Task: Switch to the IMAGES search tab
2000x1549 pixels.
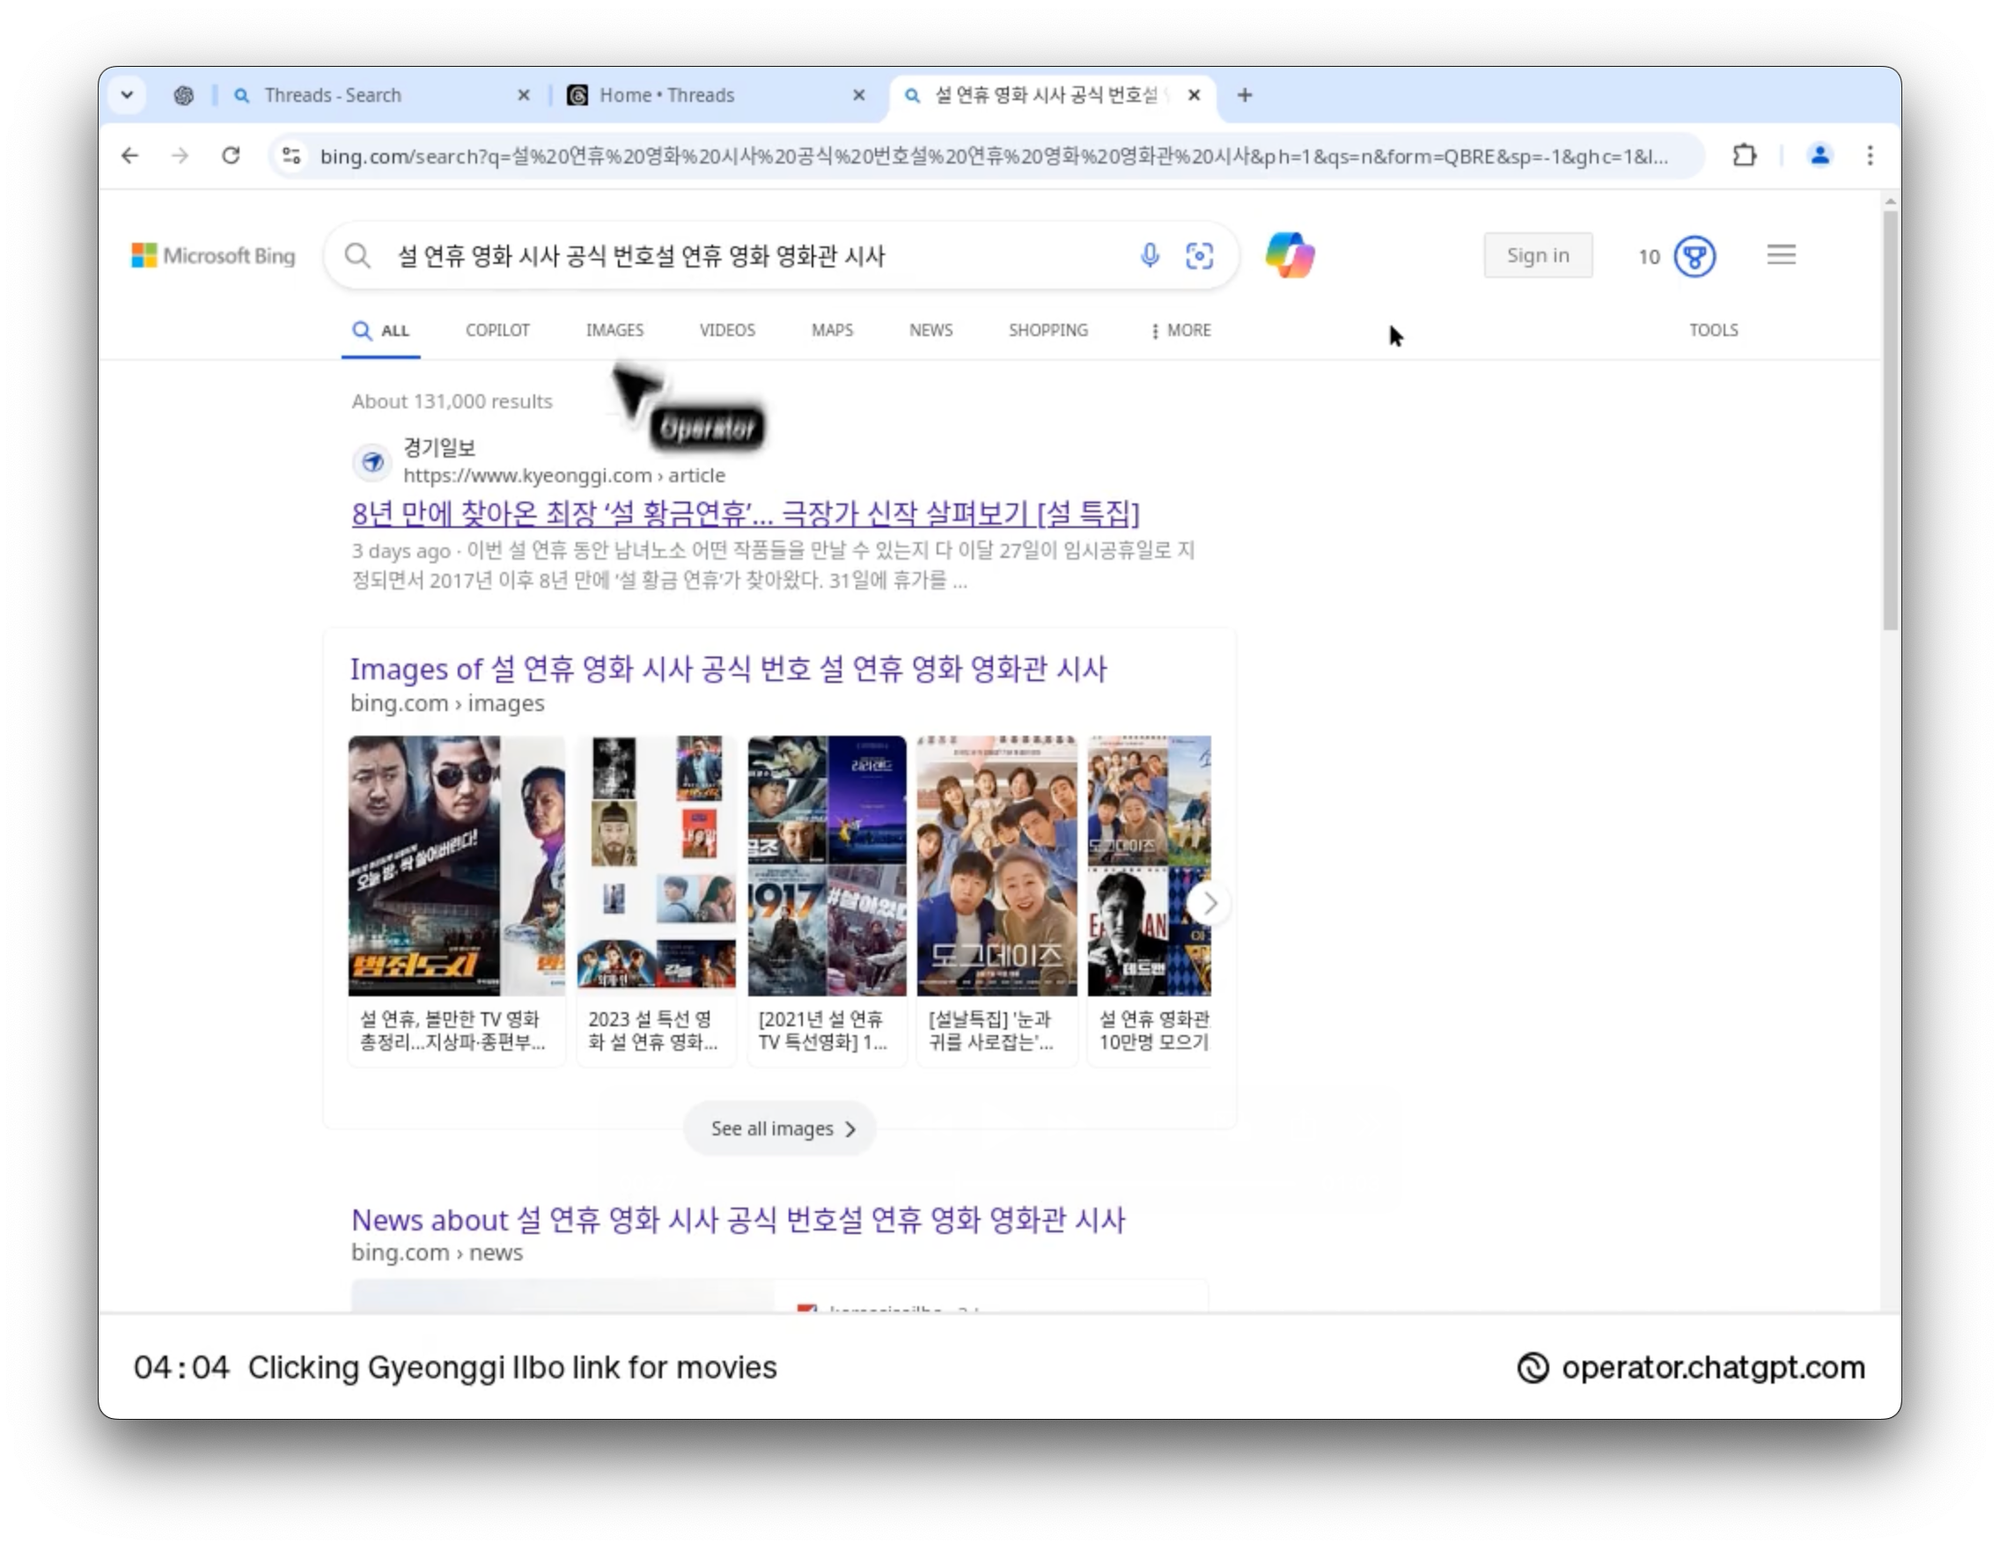Action: [x=614, y=330]
